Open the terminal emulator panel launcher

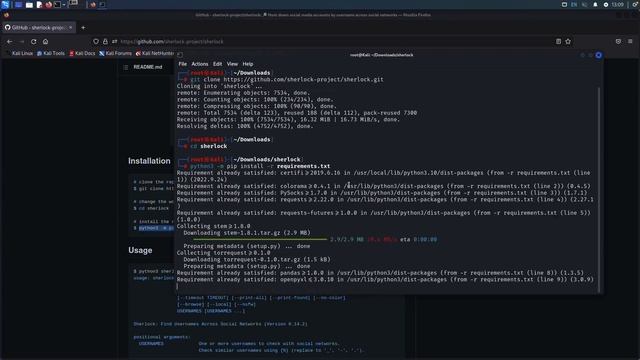click(x=58, y=4)
